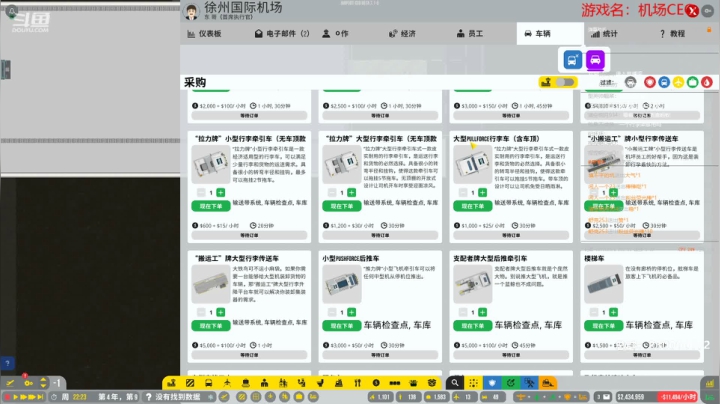Open the dotted selection grid tool
The width and height of the screenshot is (720, 404).
click(x=473, y=383)
